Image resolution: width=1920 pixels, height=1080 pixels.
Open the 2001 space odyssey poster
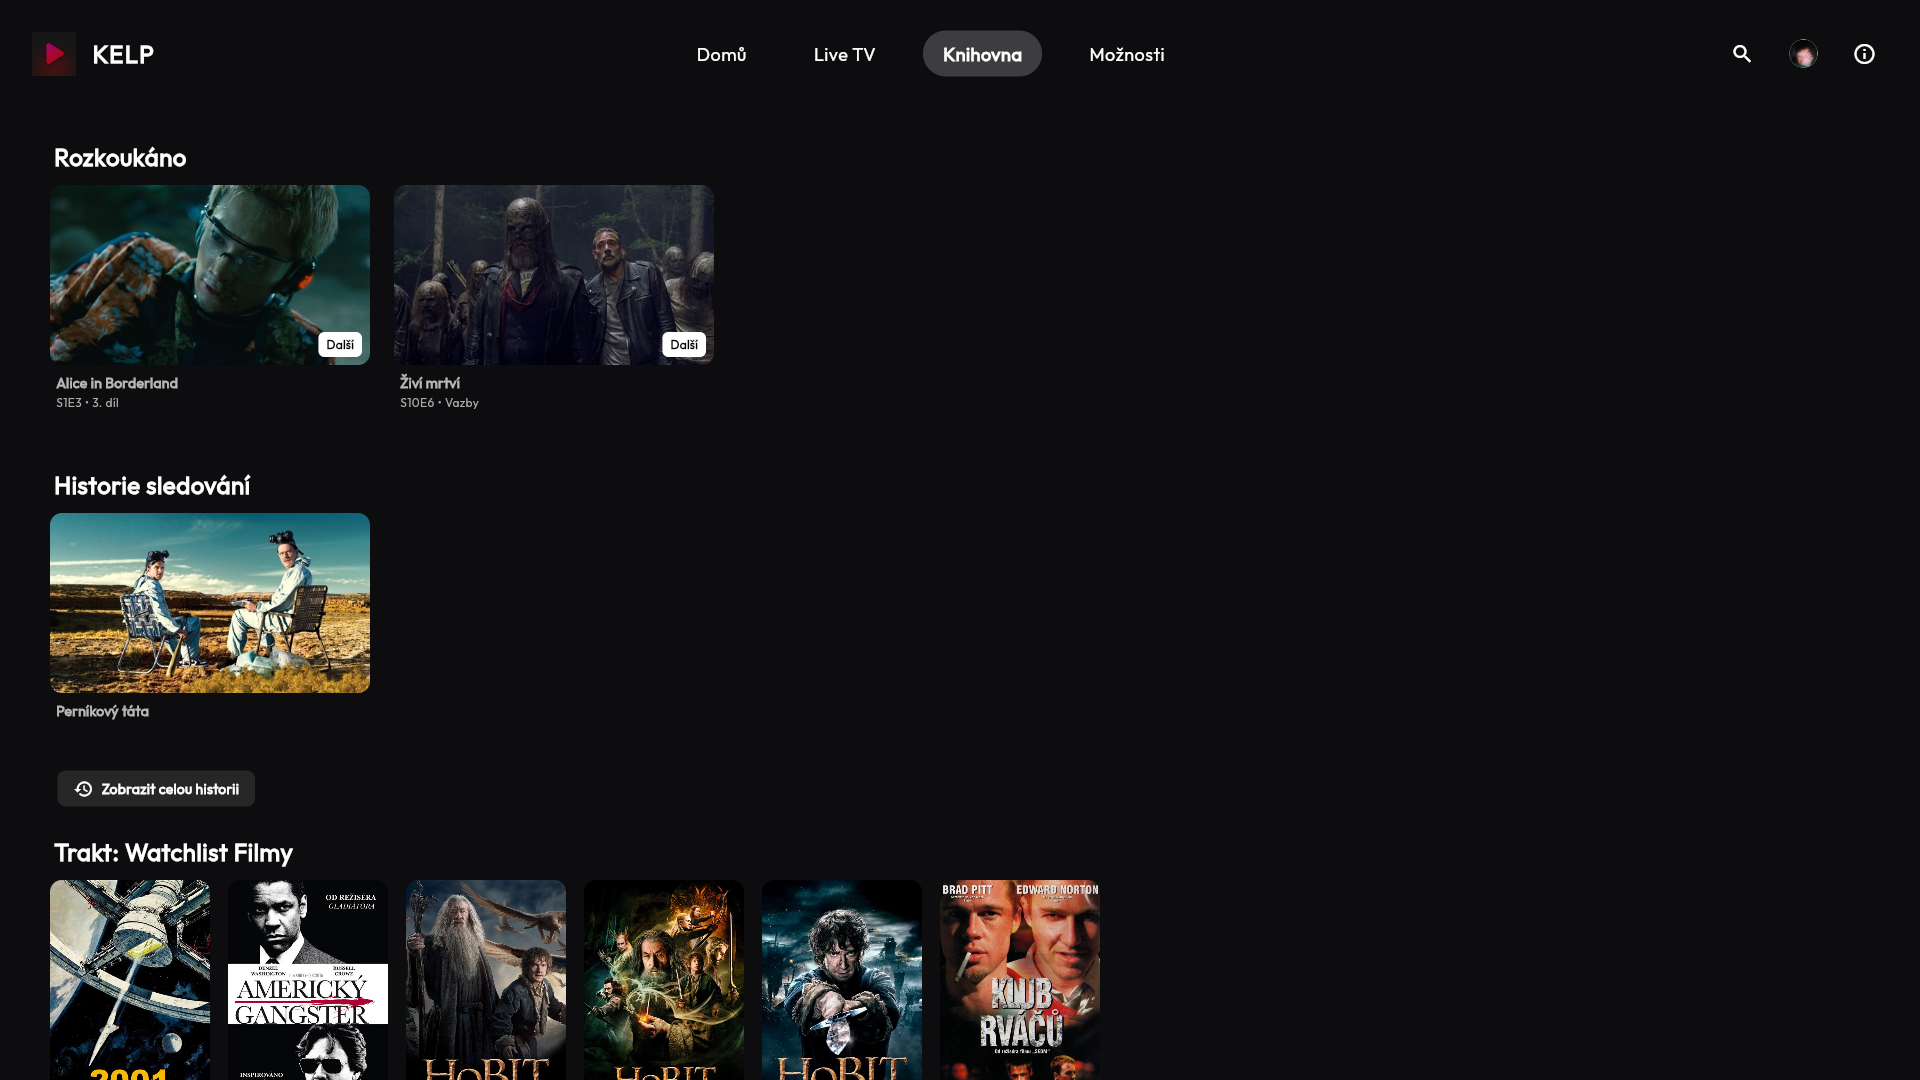pyautogui.click(x=130, y=980)
